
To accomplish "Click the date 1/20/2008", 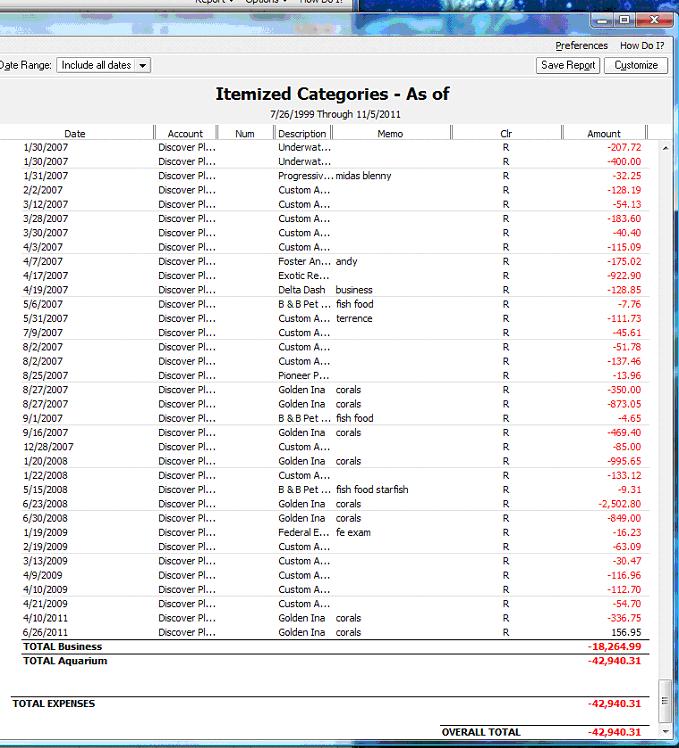I will click(x=45, y=461).
